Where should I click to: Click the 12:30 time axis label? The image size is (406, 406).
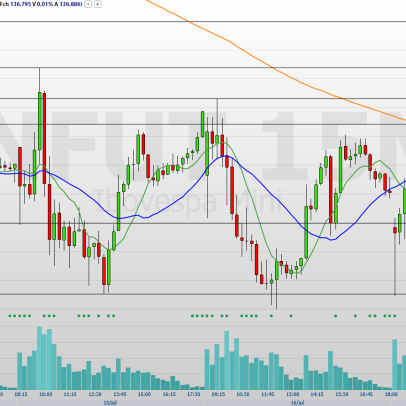[95, 394]
